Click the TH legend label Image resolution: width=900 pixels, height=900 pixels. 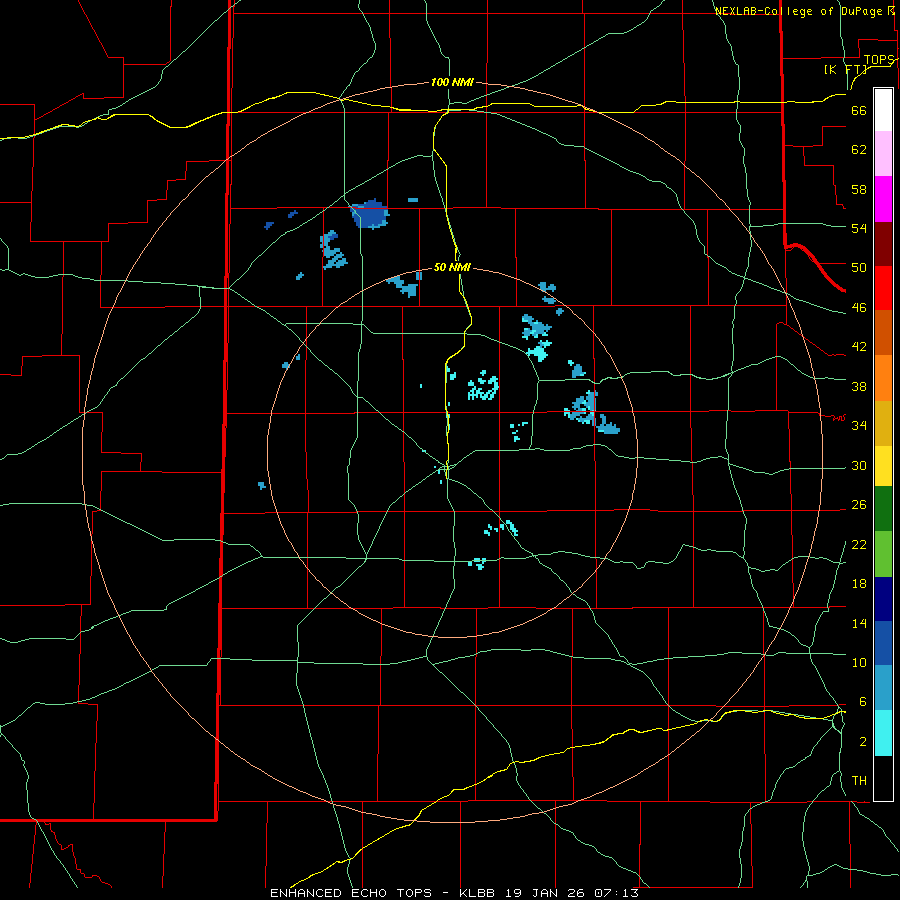coord(859,781)
